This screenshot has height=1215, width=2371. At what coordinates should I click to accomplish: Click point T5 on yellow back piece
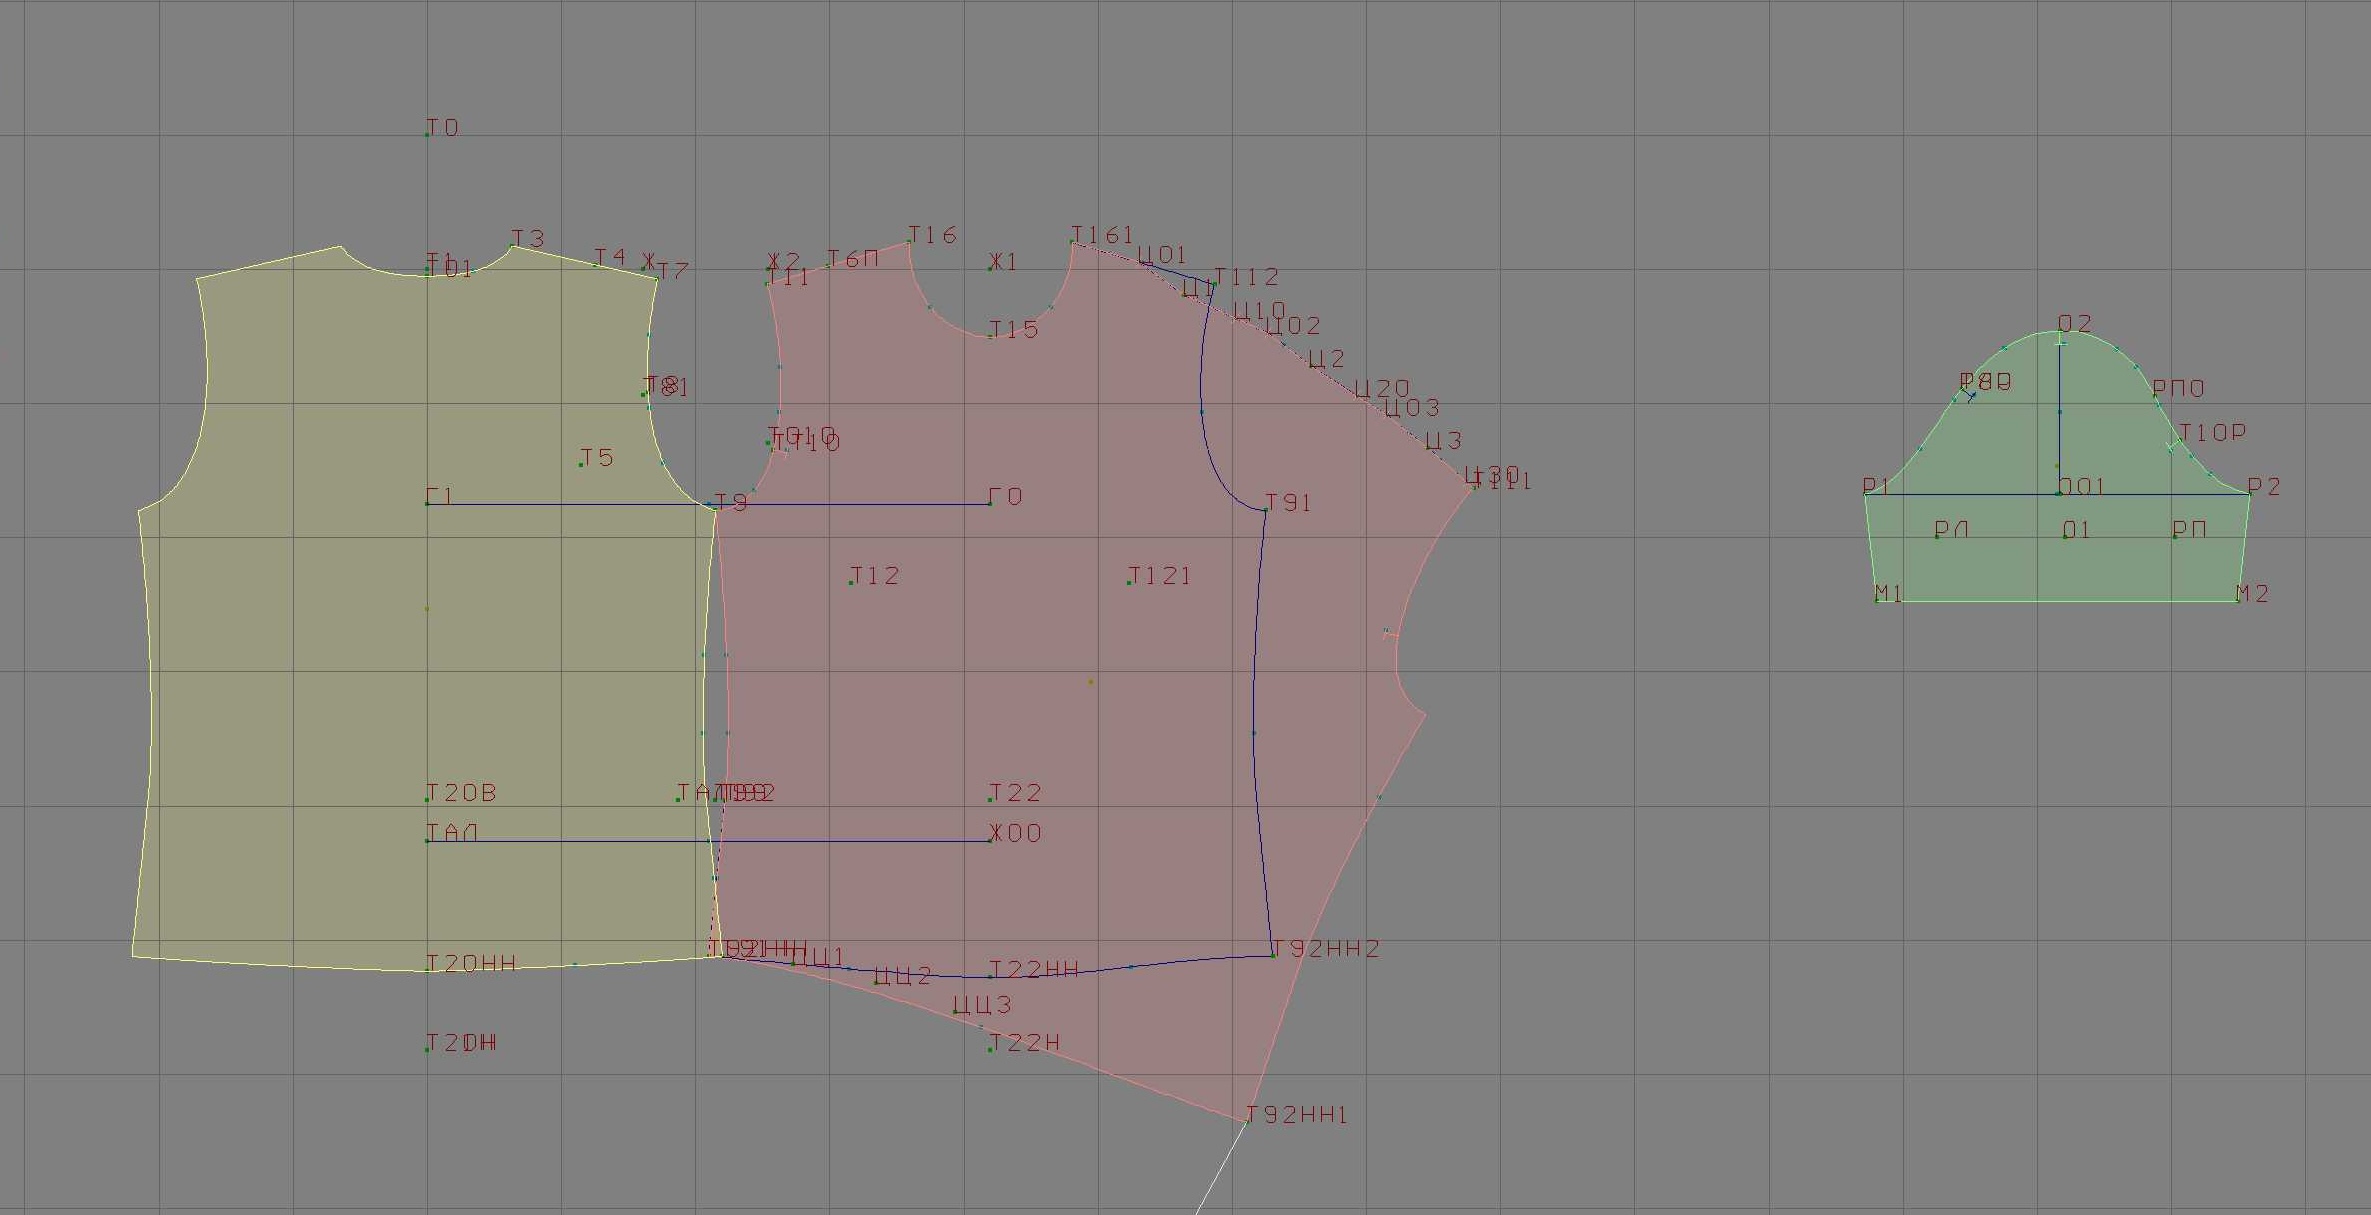point(581,465)
